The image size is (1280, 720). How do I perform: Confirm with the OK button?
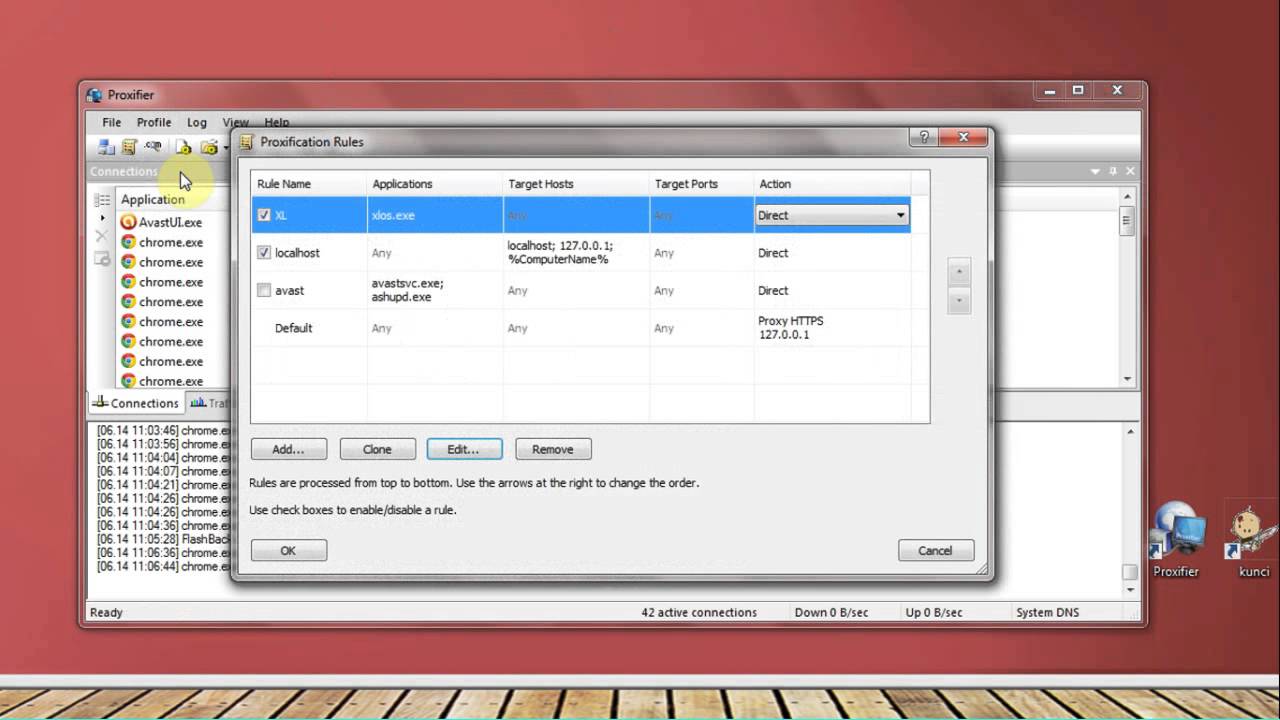[288, 550]
